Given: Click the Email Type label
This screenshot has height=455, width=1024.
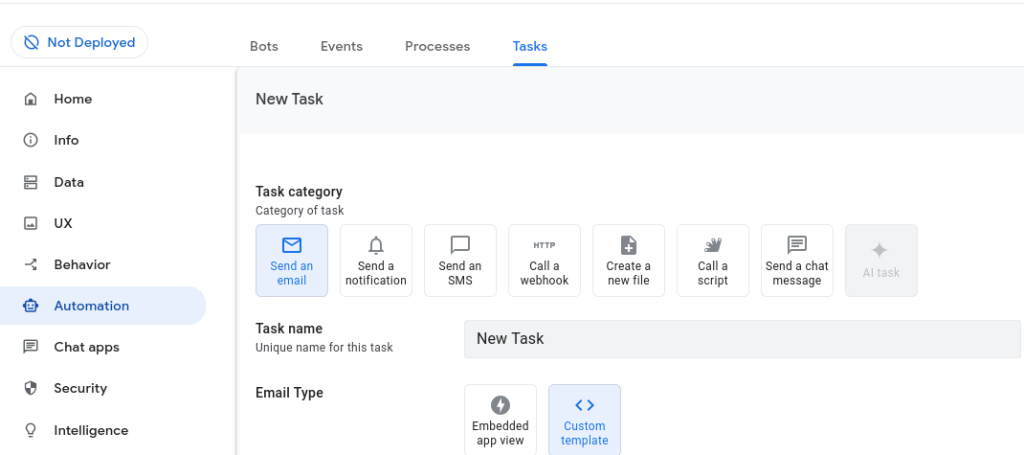Looking at the screenshot, I should (x=289, y=393).
